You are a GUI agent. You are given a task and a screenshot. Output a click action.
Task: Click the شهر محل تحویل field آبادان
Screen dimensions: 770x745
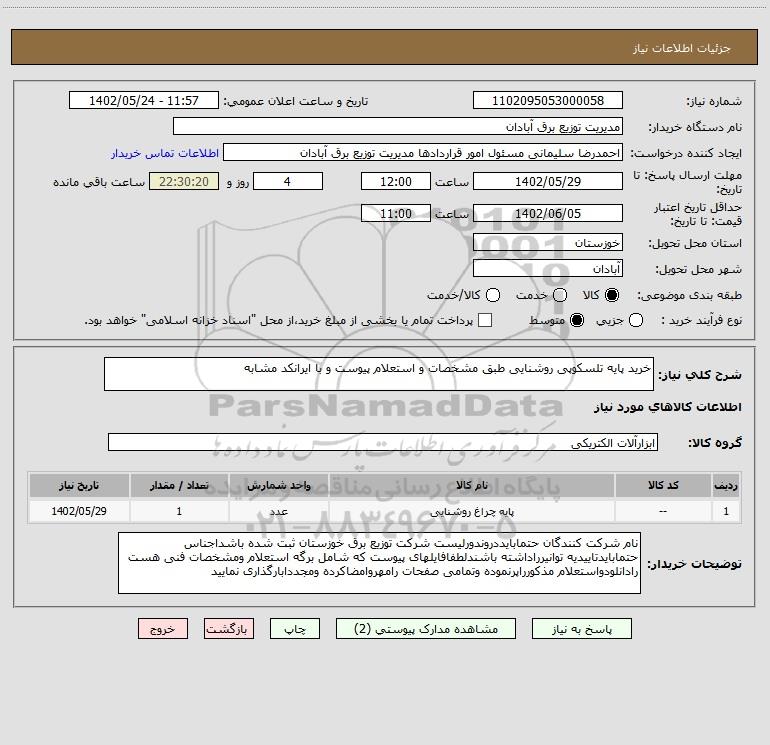(x=548, y=268)
